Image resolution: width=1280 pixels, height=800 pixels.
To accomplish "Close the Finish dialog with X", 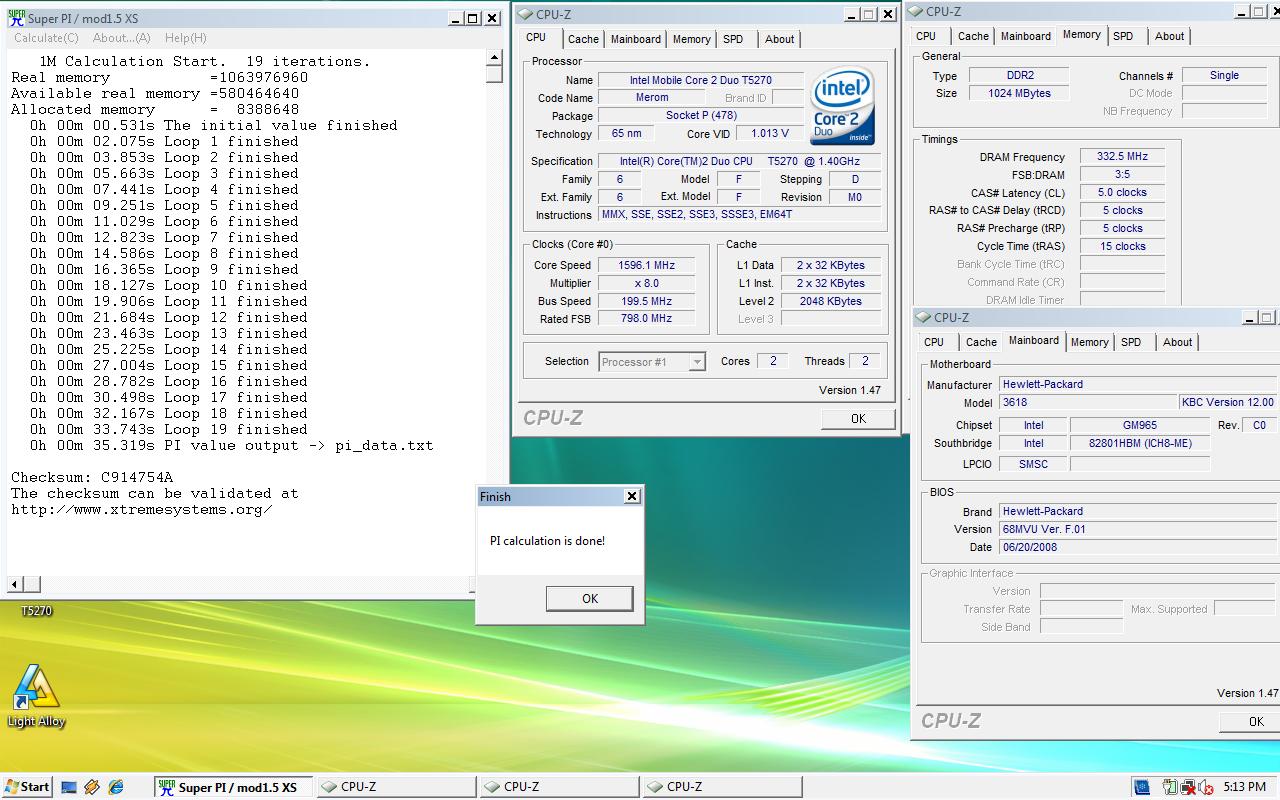I will (x=631, y=496).
